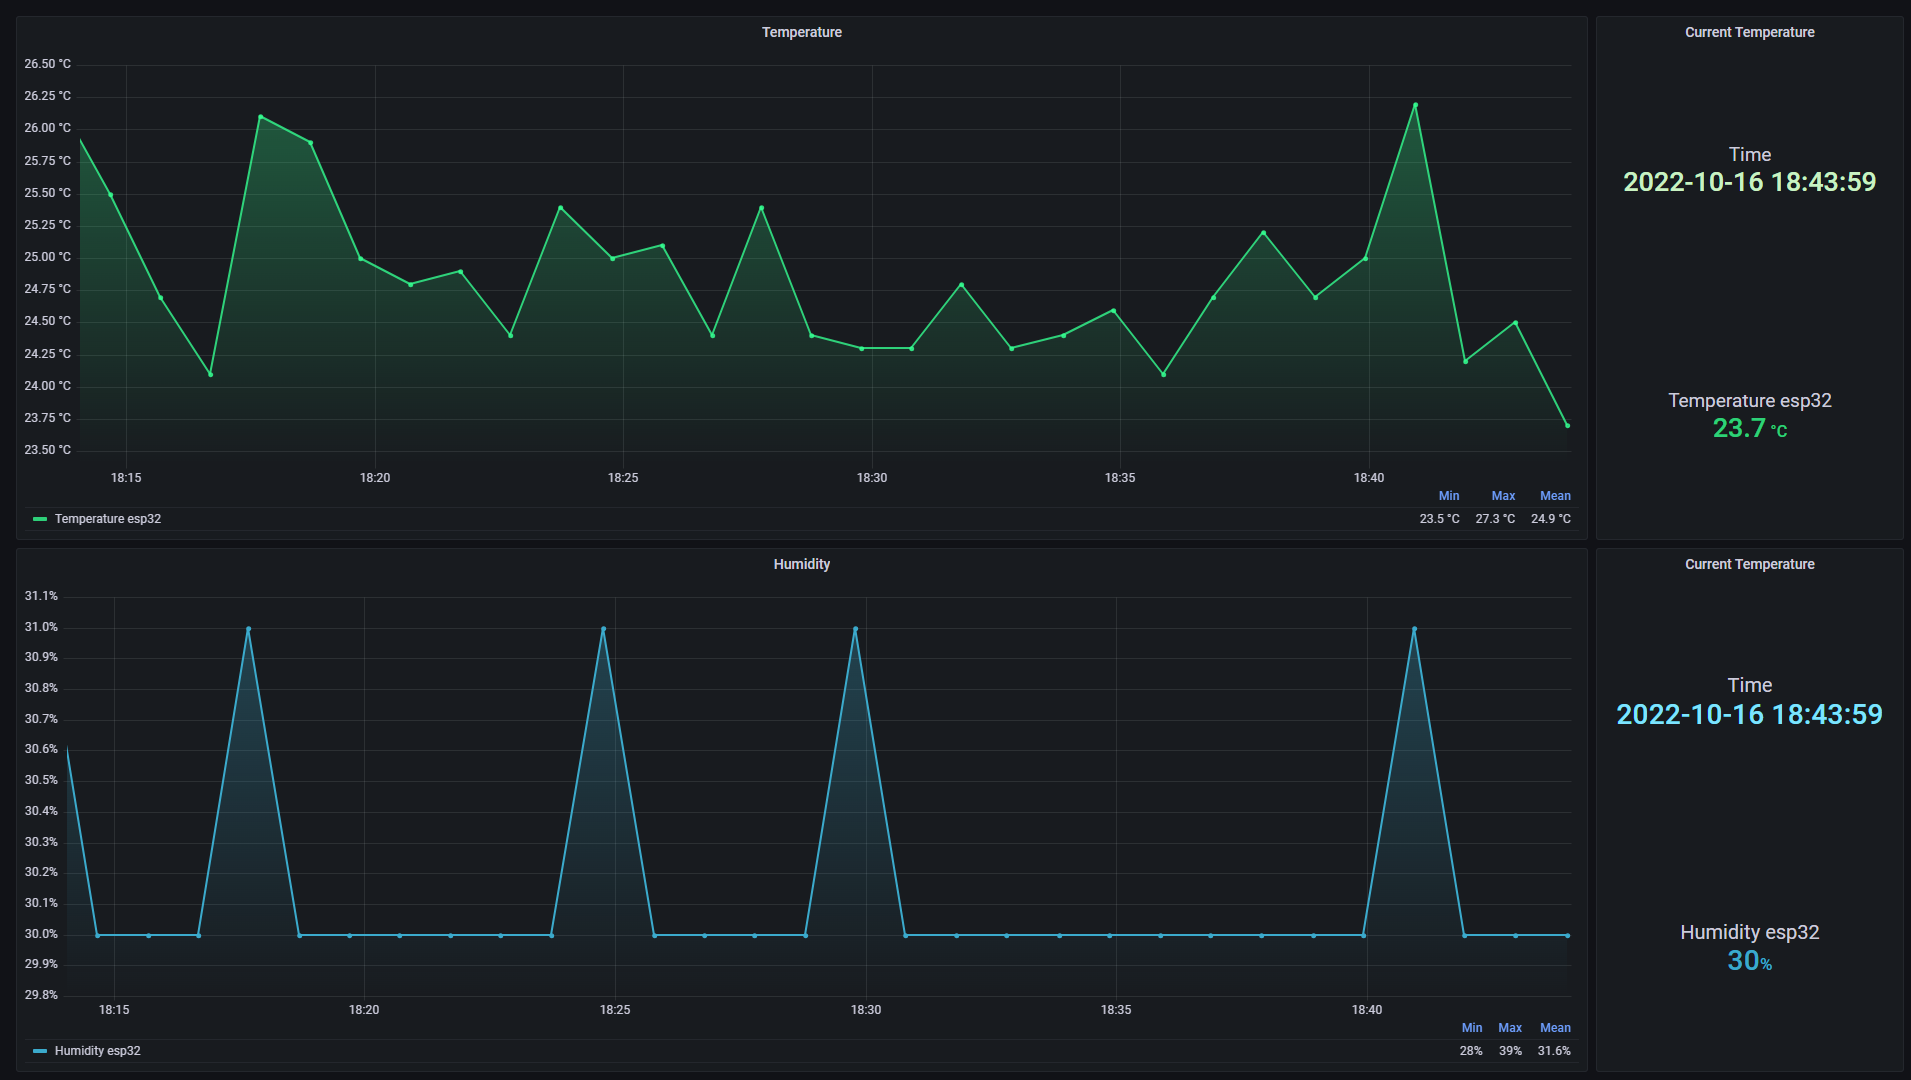The image size is (1911, 1080).
Task: Open the bottom Current Temperature panel title
Action: click(1749, 564)
